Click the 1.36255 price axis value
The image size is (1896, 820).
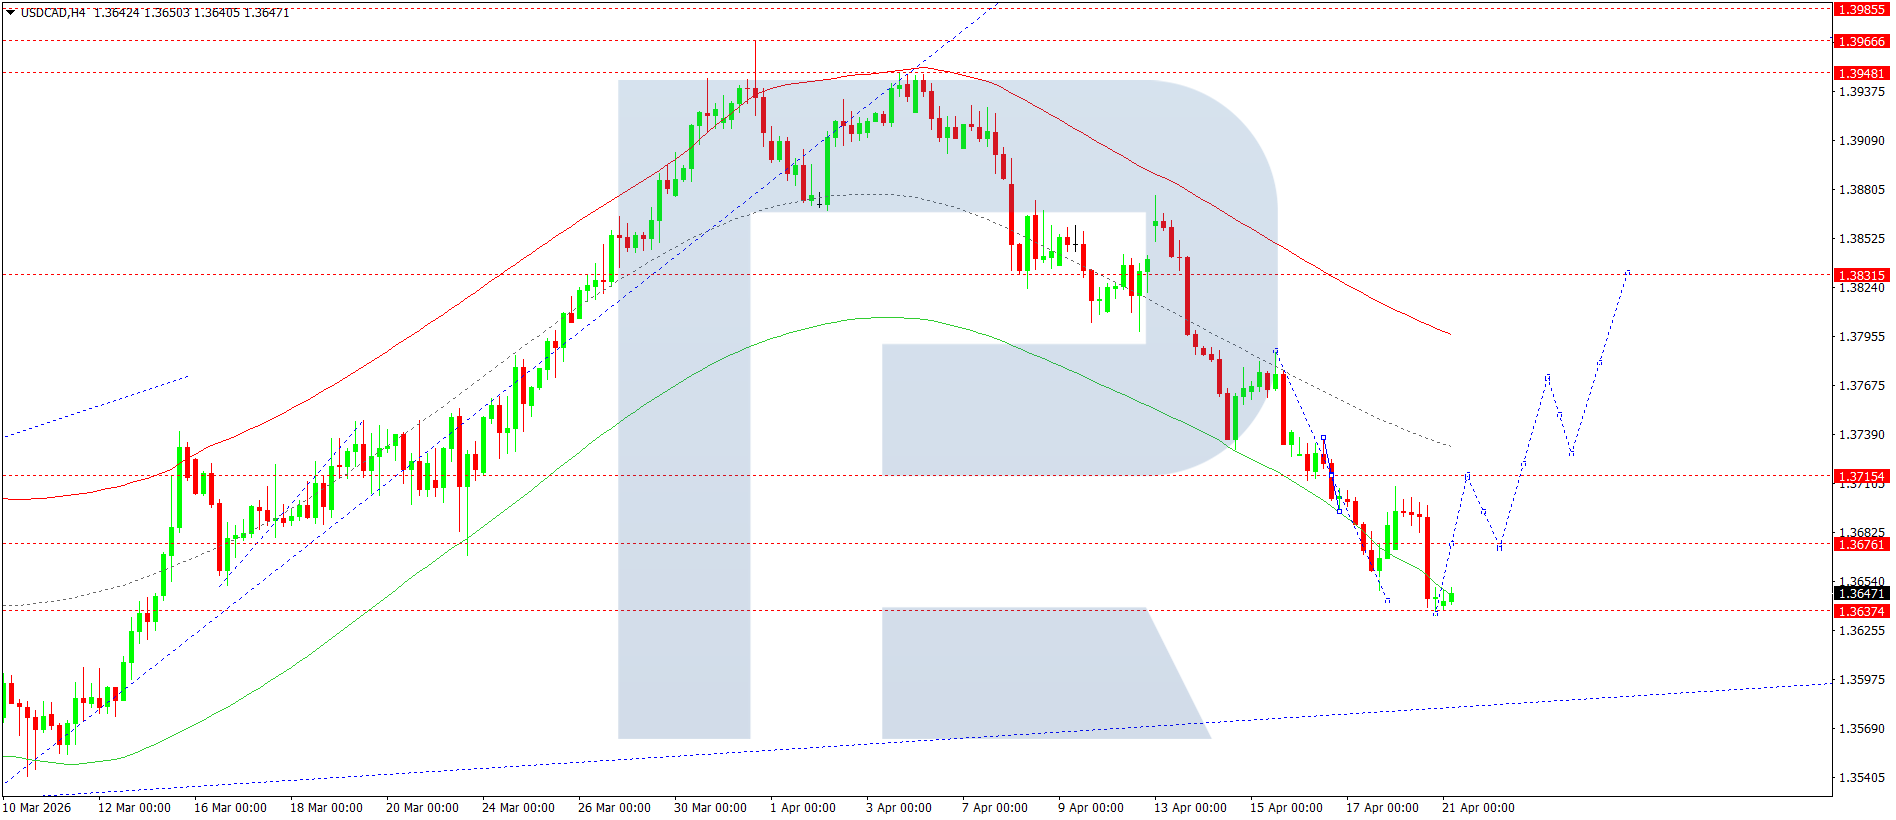1862,631
